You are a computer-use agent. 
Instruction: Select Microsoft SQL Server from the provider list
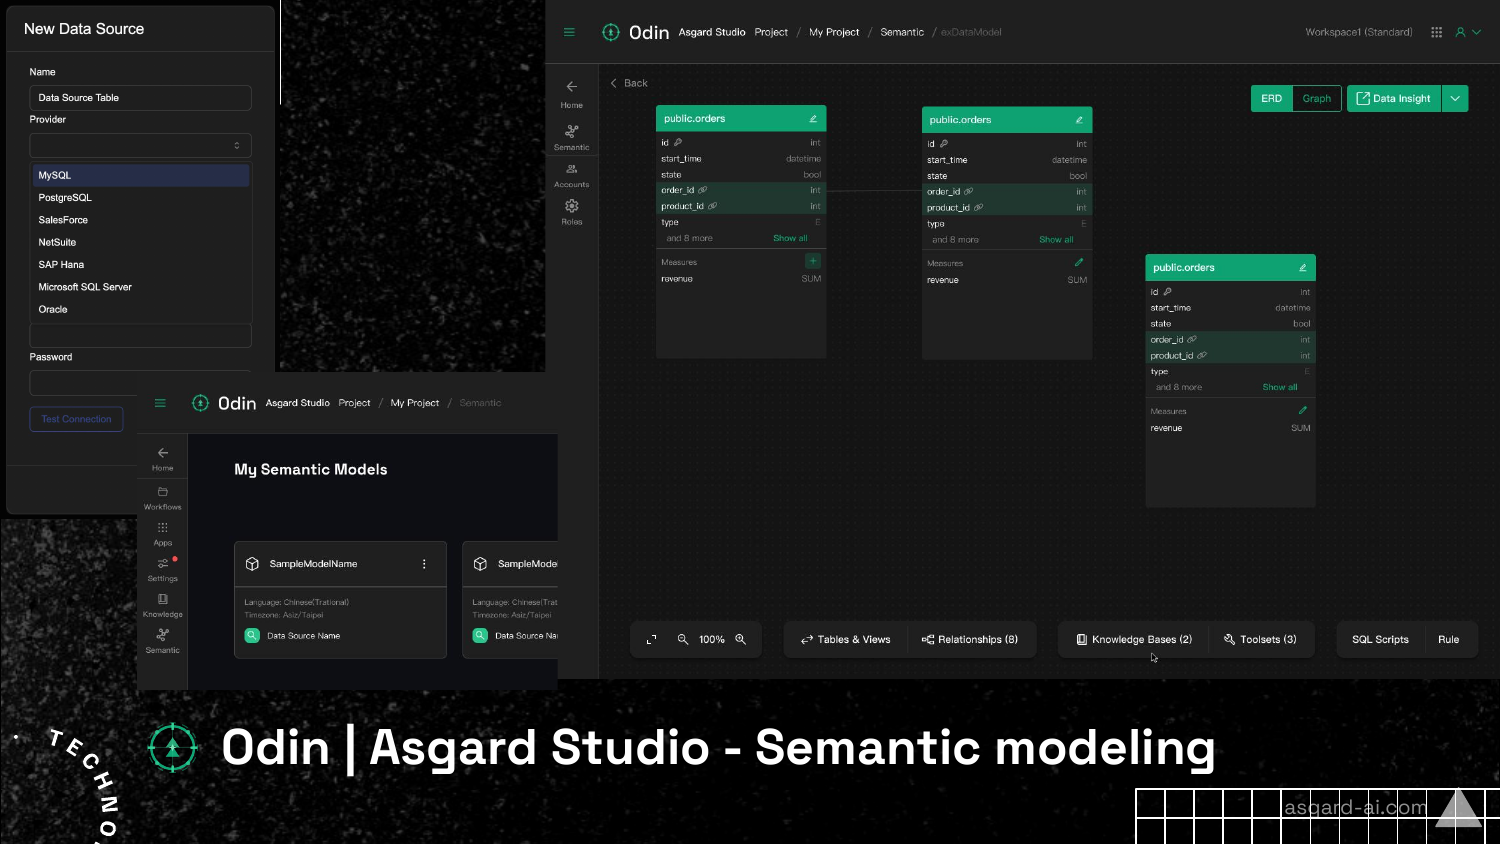[140, 287]
